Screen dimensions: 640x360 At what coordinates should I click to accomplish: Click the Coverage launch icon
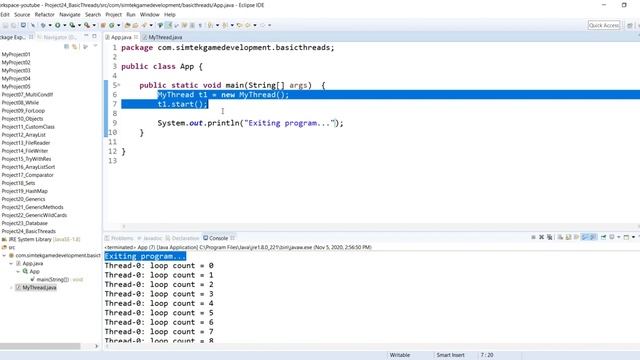coord(72,25)
